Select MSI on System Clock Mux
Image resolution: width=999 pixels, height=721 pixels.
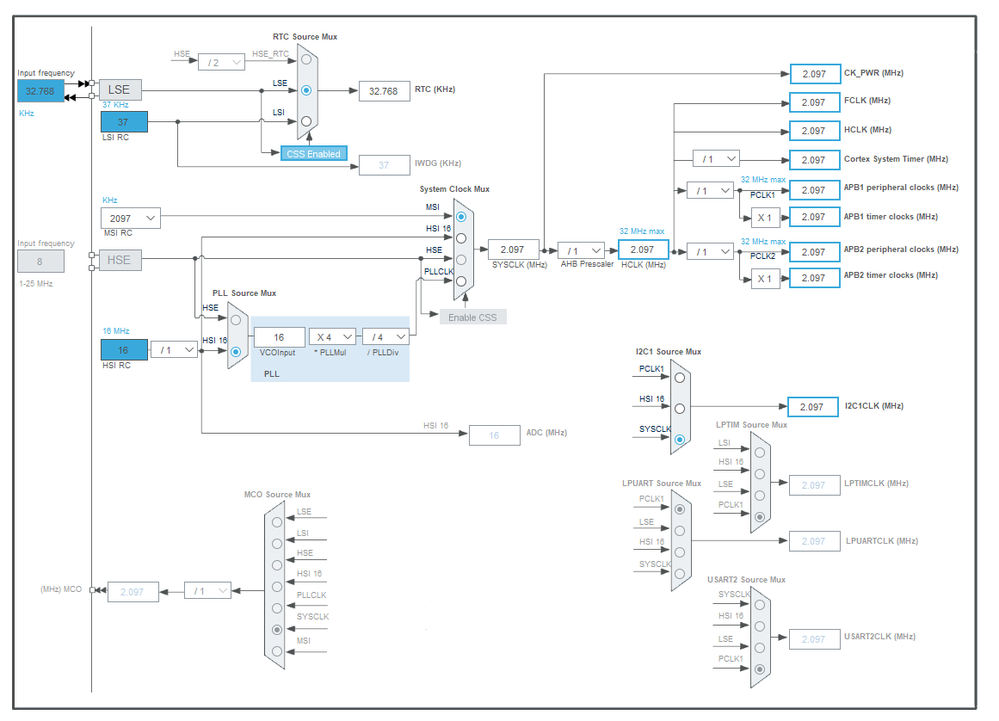point(461,217)
